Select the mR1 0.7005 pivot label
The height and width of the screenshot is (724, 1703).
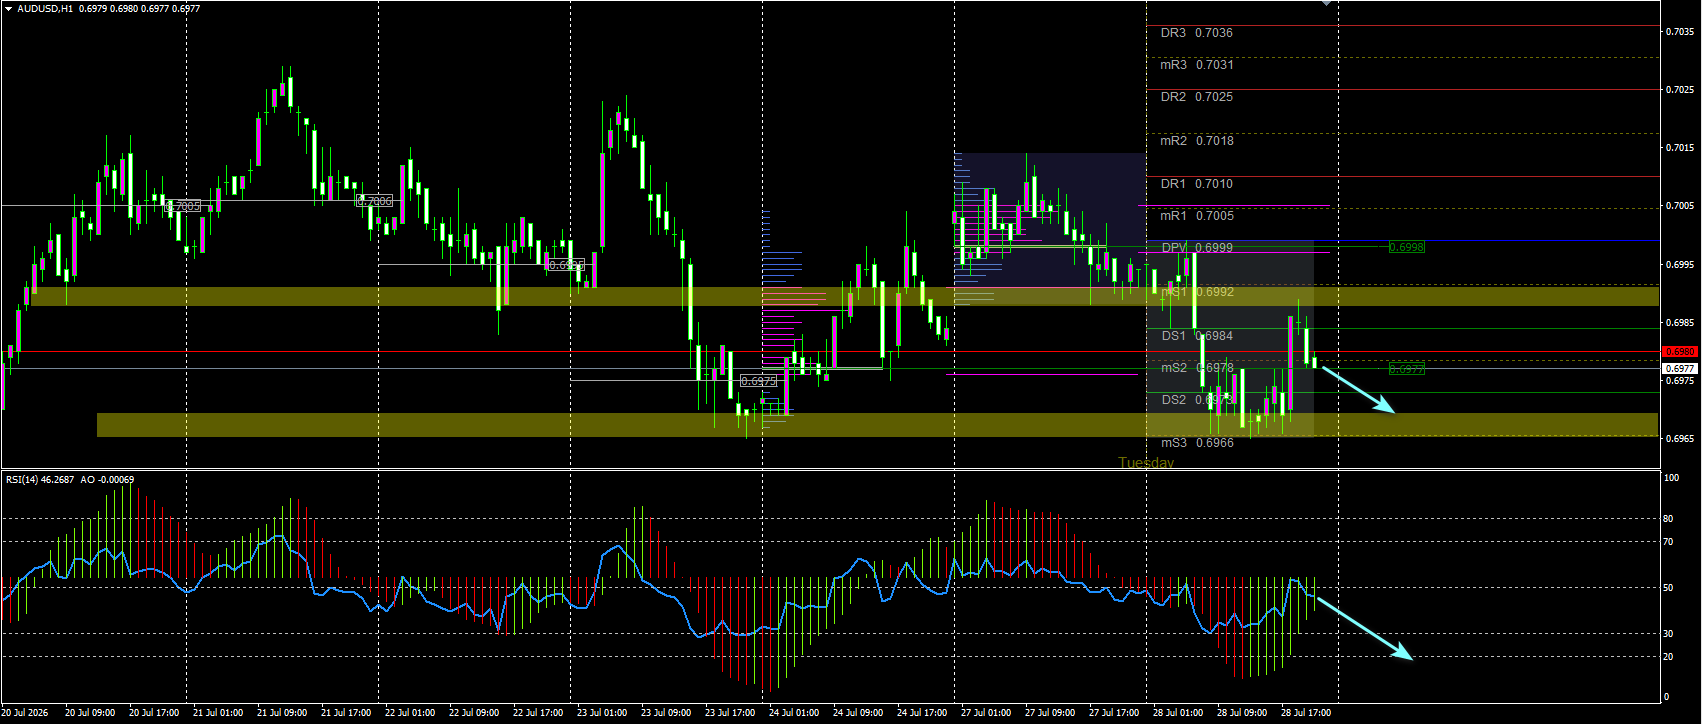1196,216
